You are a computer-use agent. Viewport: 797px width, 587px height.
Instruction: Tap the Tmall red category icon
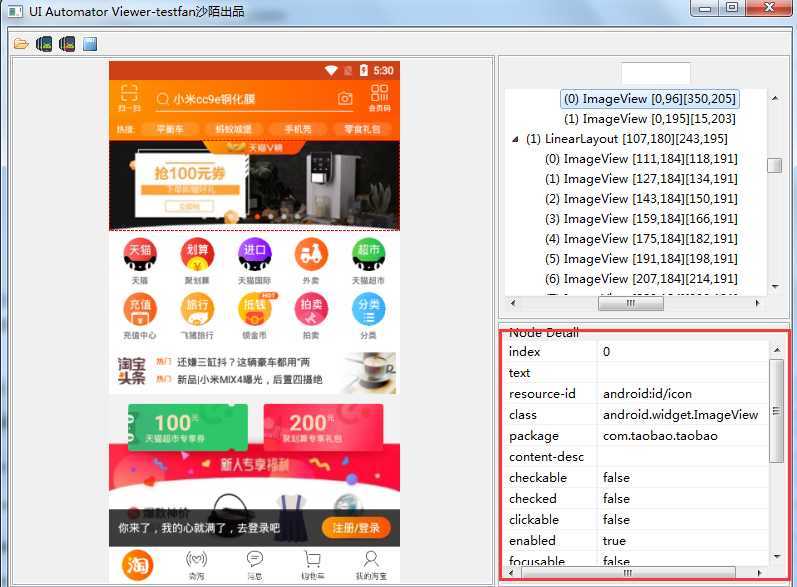point(140,254)
